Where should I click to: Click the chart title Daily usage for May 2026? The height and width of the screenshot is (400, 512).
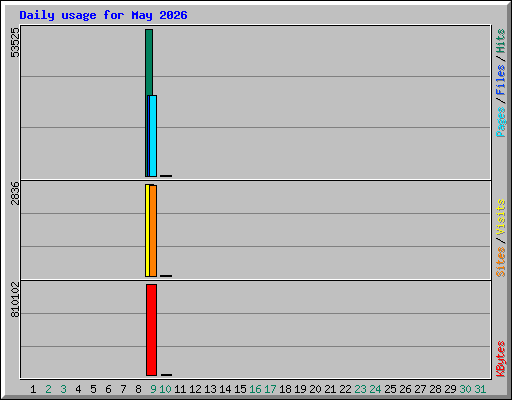(103, 15)
